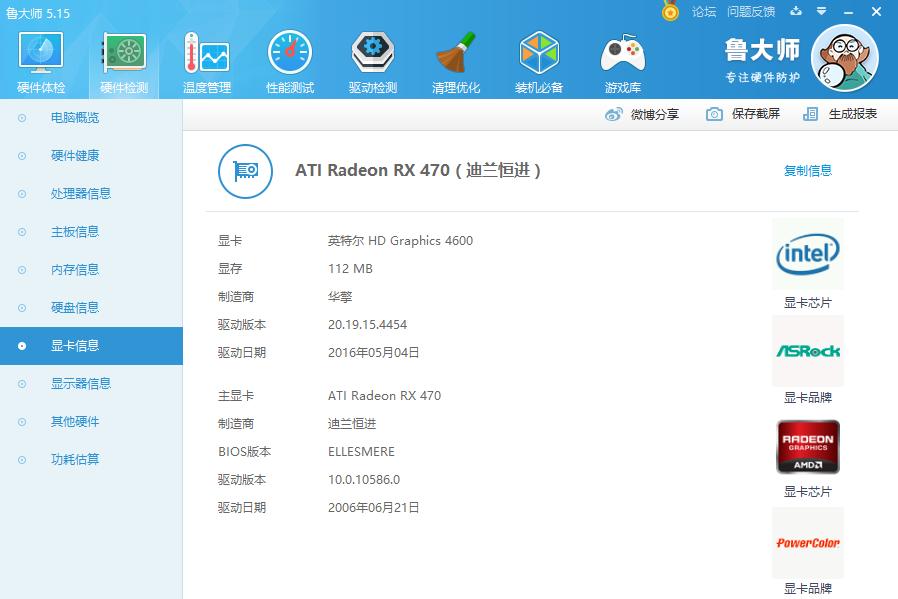
Task: Click the 鲁大师 5.15 window title
Action: (38, 13)
